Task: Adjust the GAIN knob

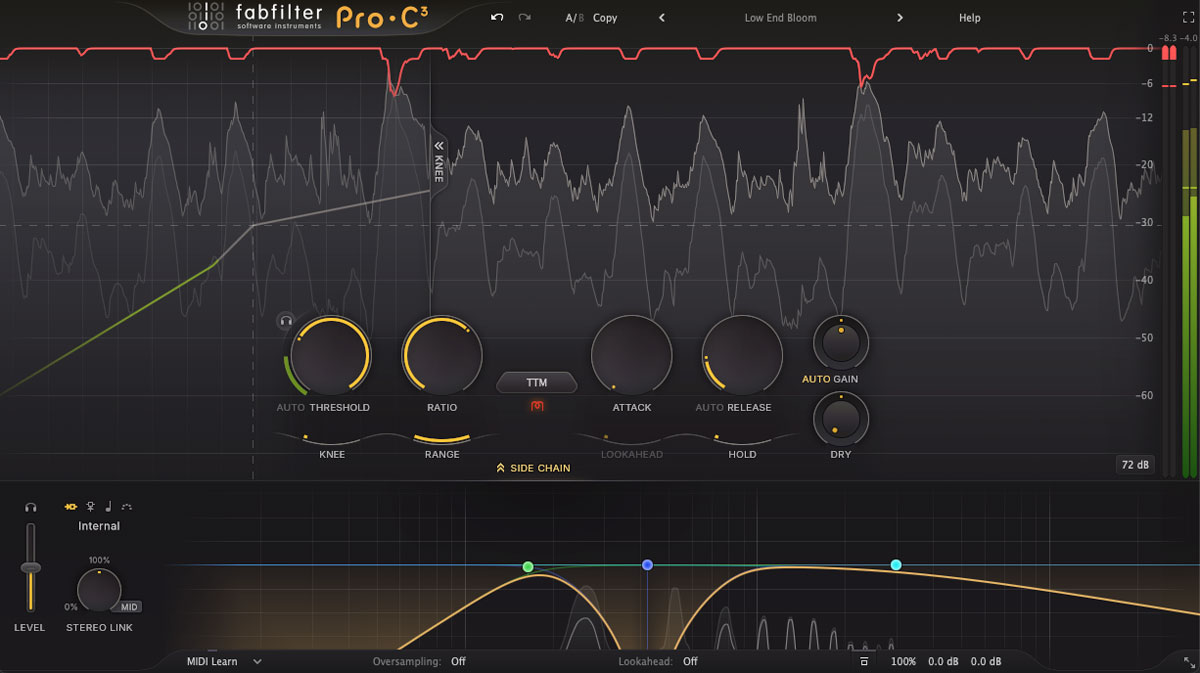Action: click(841, 343)
